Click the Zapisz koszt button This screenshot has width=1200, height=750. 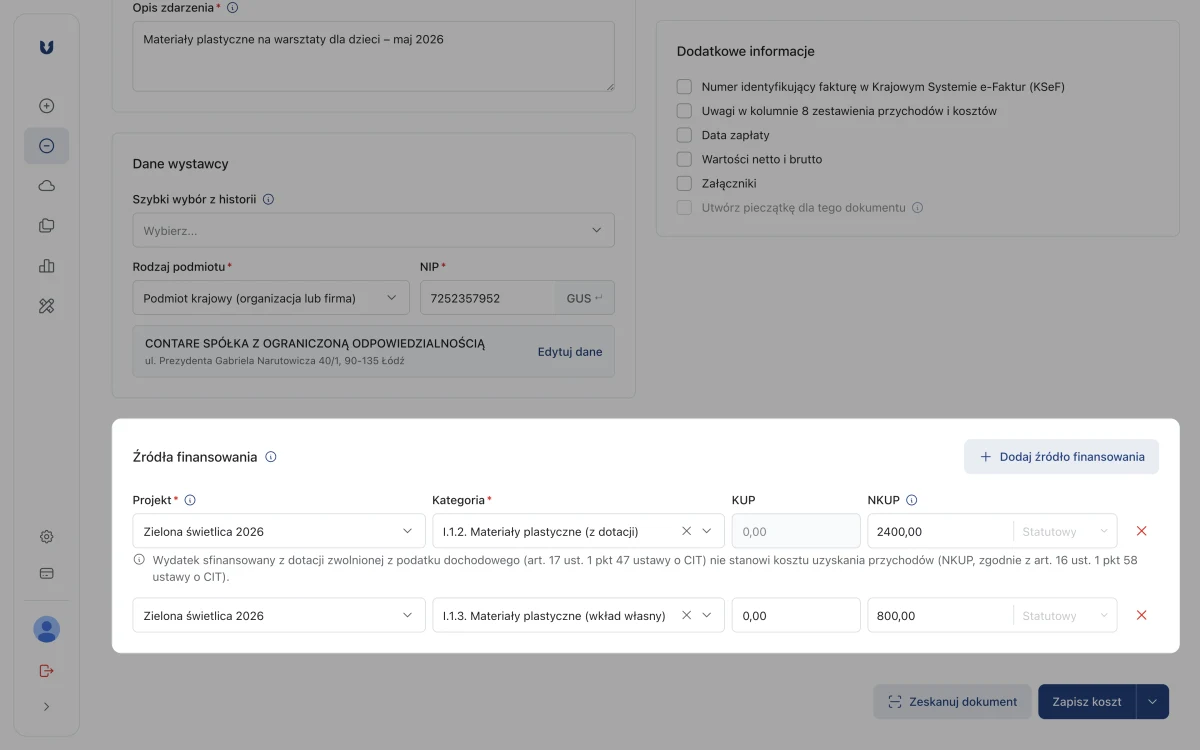(x=1088, y=702)
